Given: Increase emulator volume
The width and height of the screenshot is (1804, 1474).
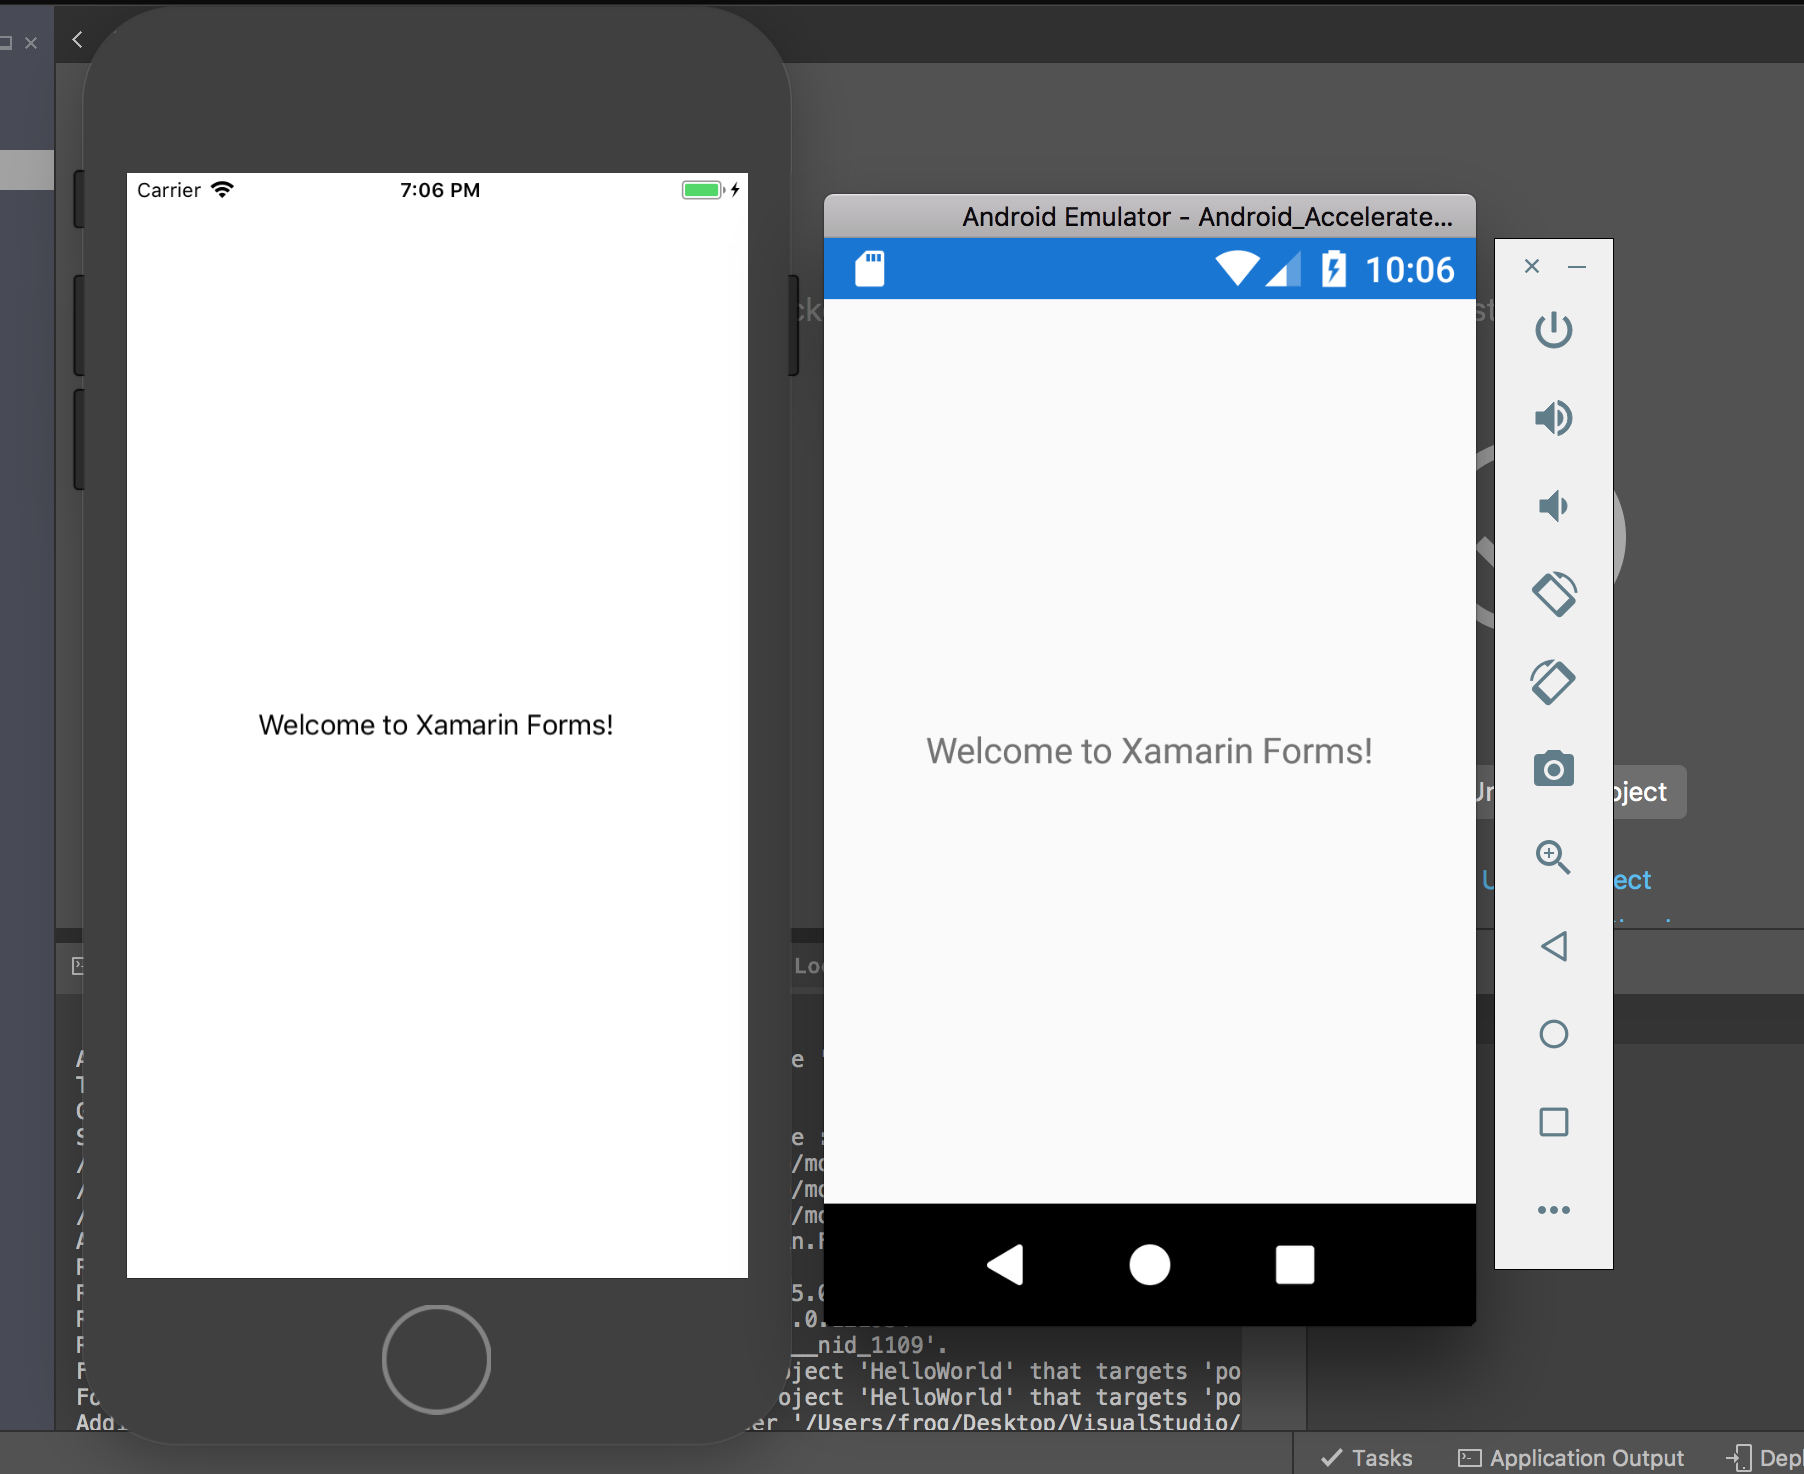Looking at the screenshot, I should pyautogui.click(x=1553, y=418).
